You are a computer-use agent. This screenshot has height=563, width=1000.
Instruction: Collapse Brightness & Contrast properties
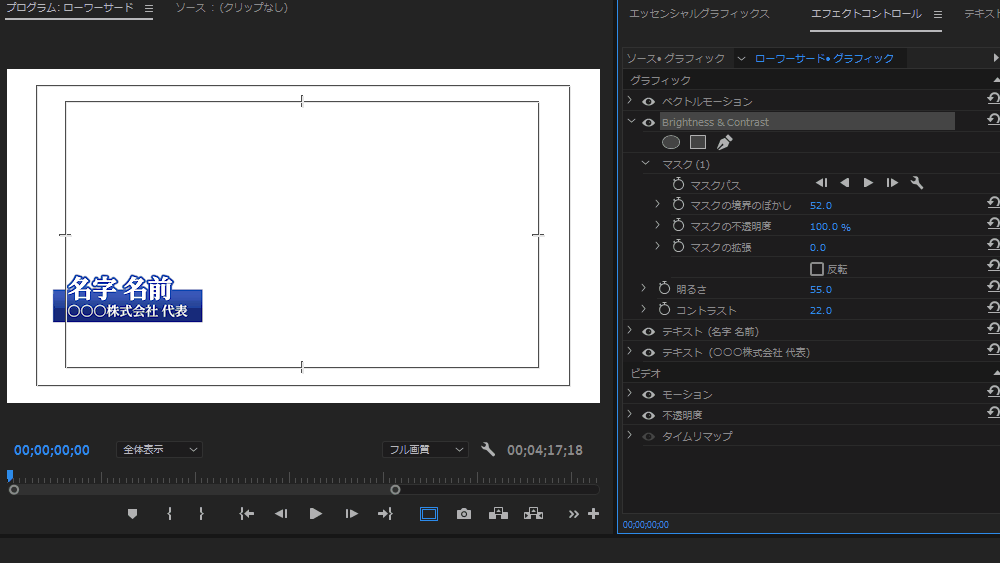[x=631, y=121]
